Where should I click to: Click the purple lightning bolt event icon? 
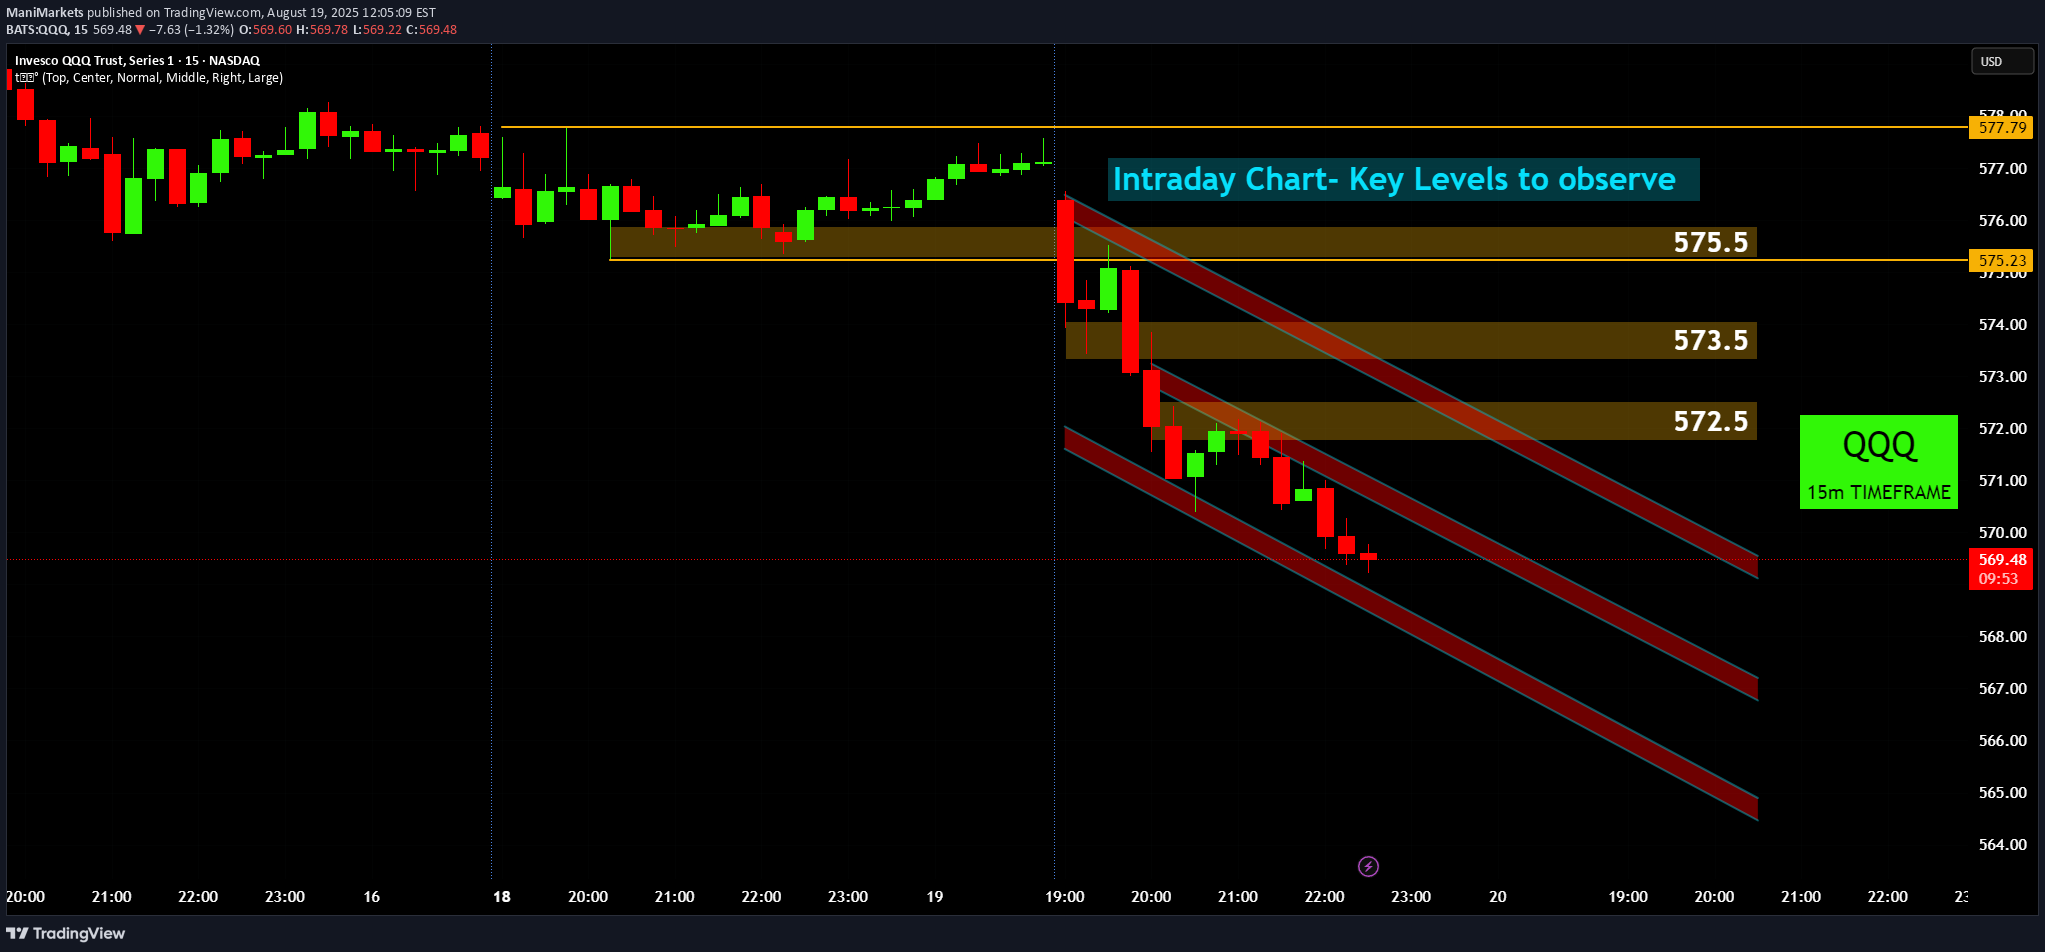coord(1369,866)
